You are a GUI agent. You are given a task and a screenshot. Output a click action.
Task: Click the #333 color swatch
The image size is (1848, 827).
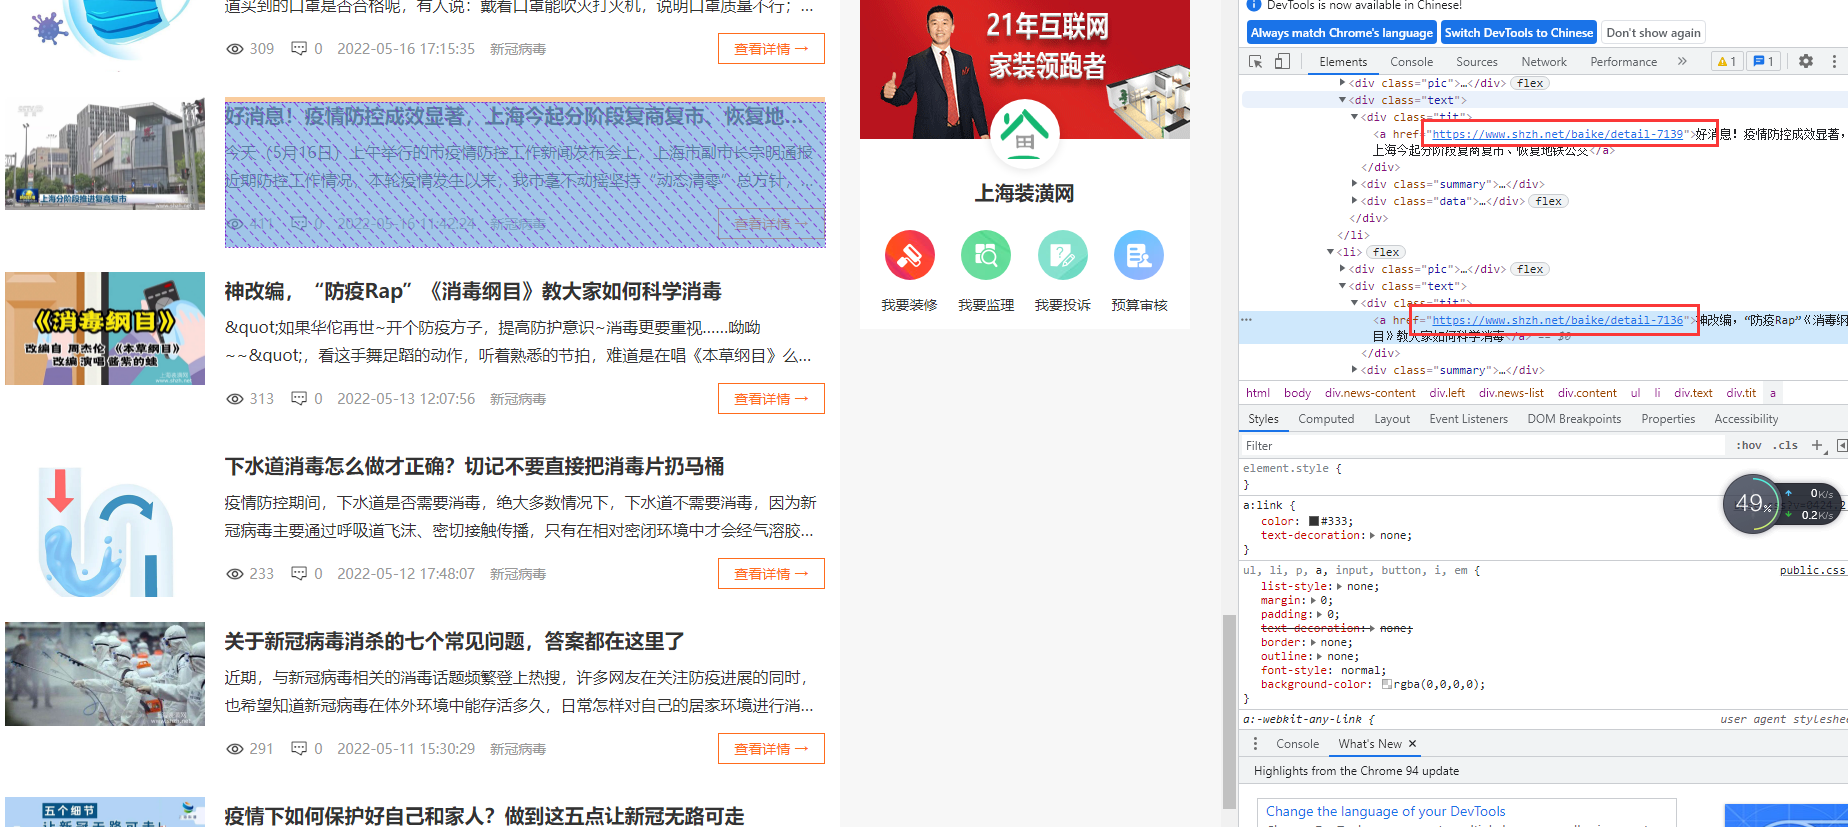pyautogui.click(x=1314, y=521)
